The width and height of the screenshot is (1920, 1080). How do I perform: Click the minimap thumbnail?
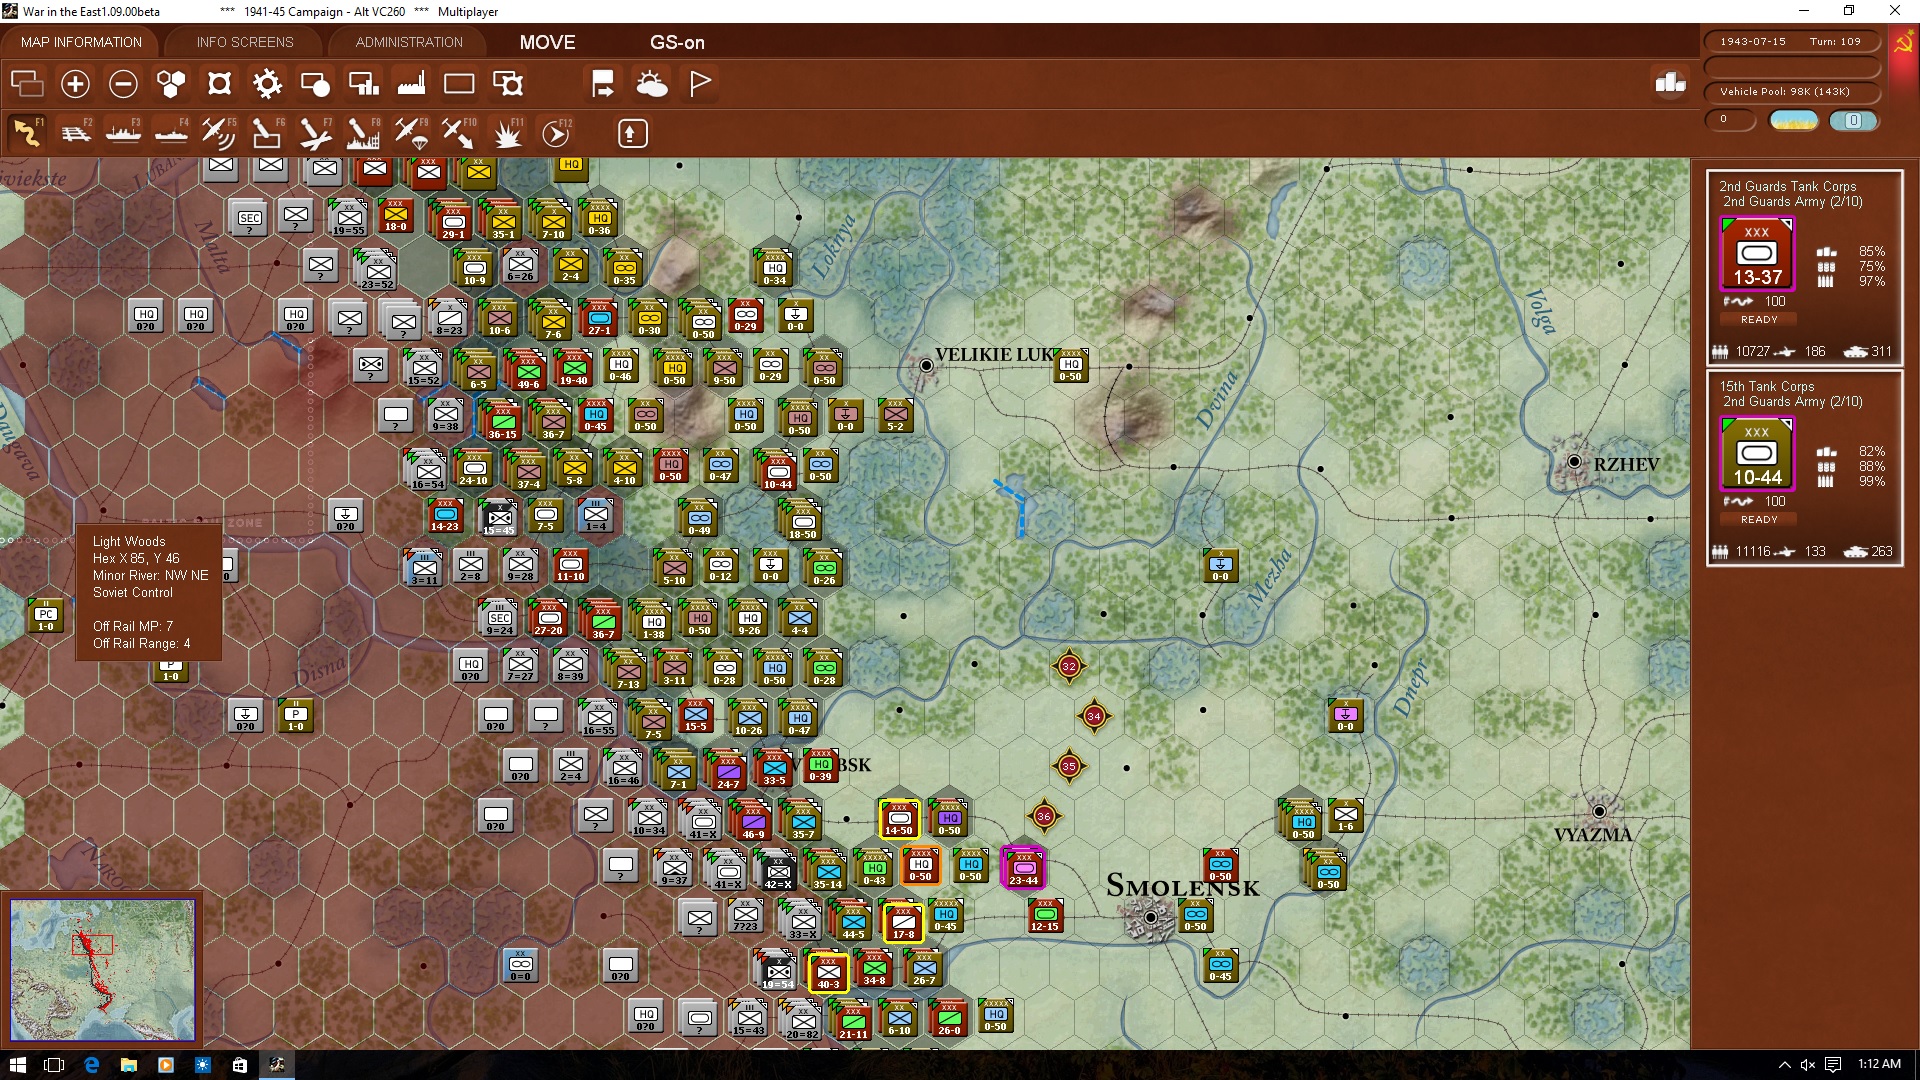pyautogui.click(x=103, y=969)
